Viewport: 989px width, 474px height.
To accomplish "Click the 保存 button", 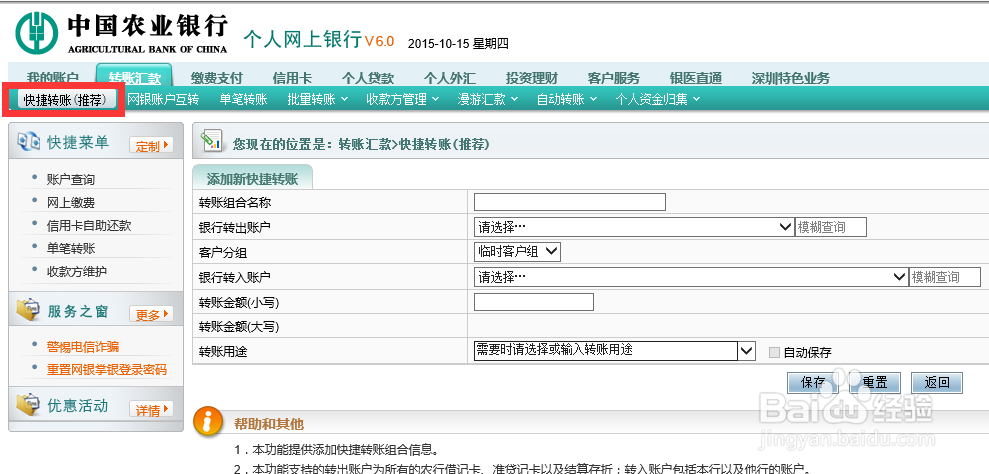I will (x=813, y=382).
